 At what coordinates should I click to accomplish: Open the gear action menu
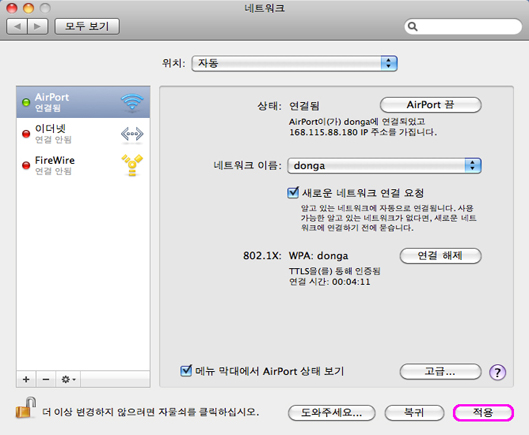(x=68, y=379)
